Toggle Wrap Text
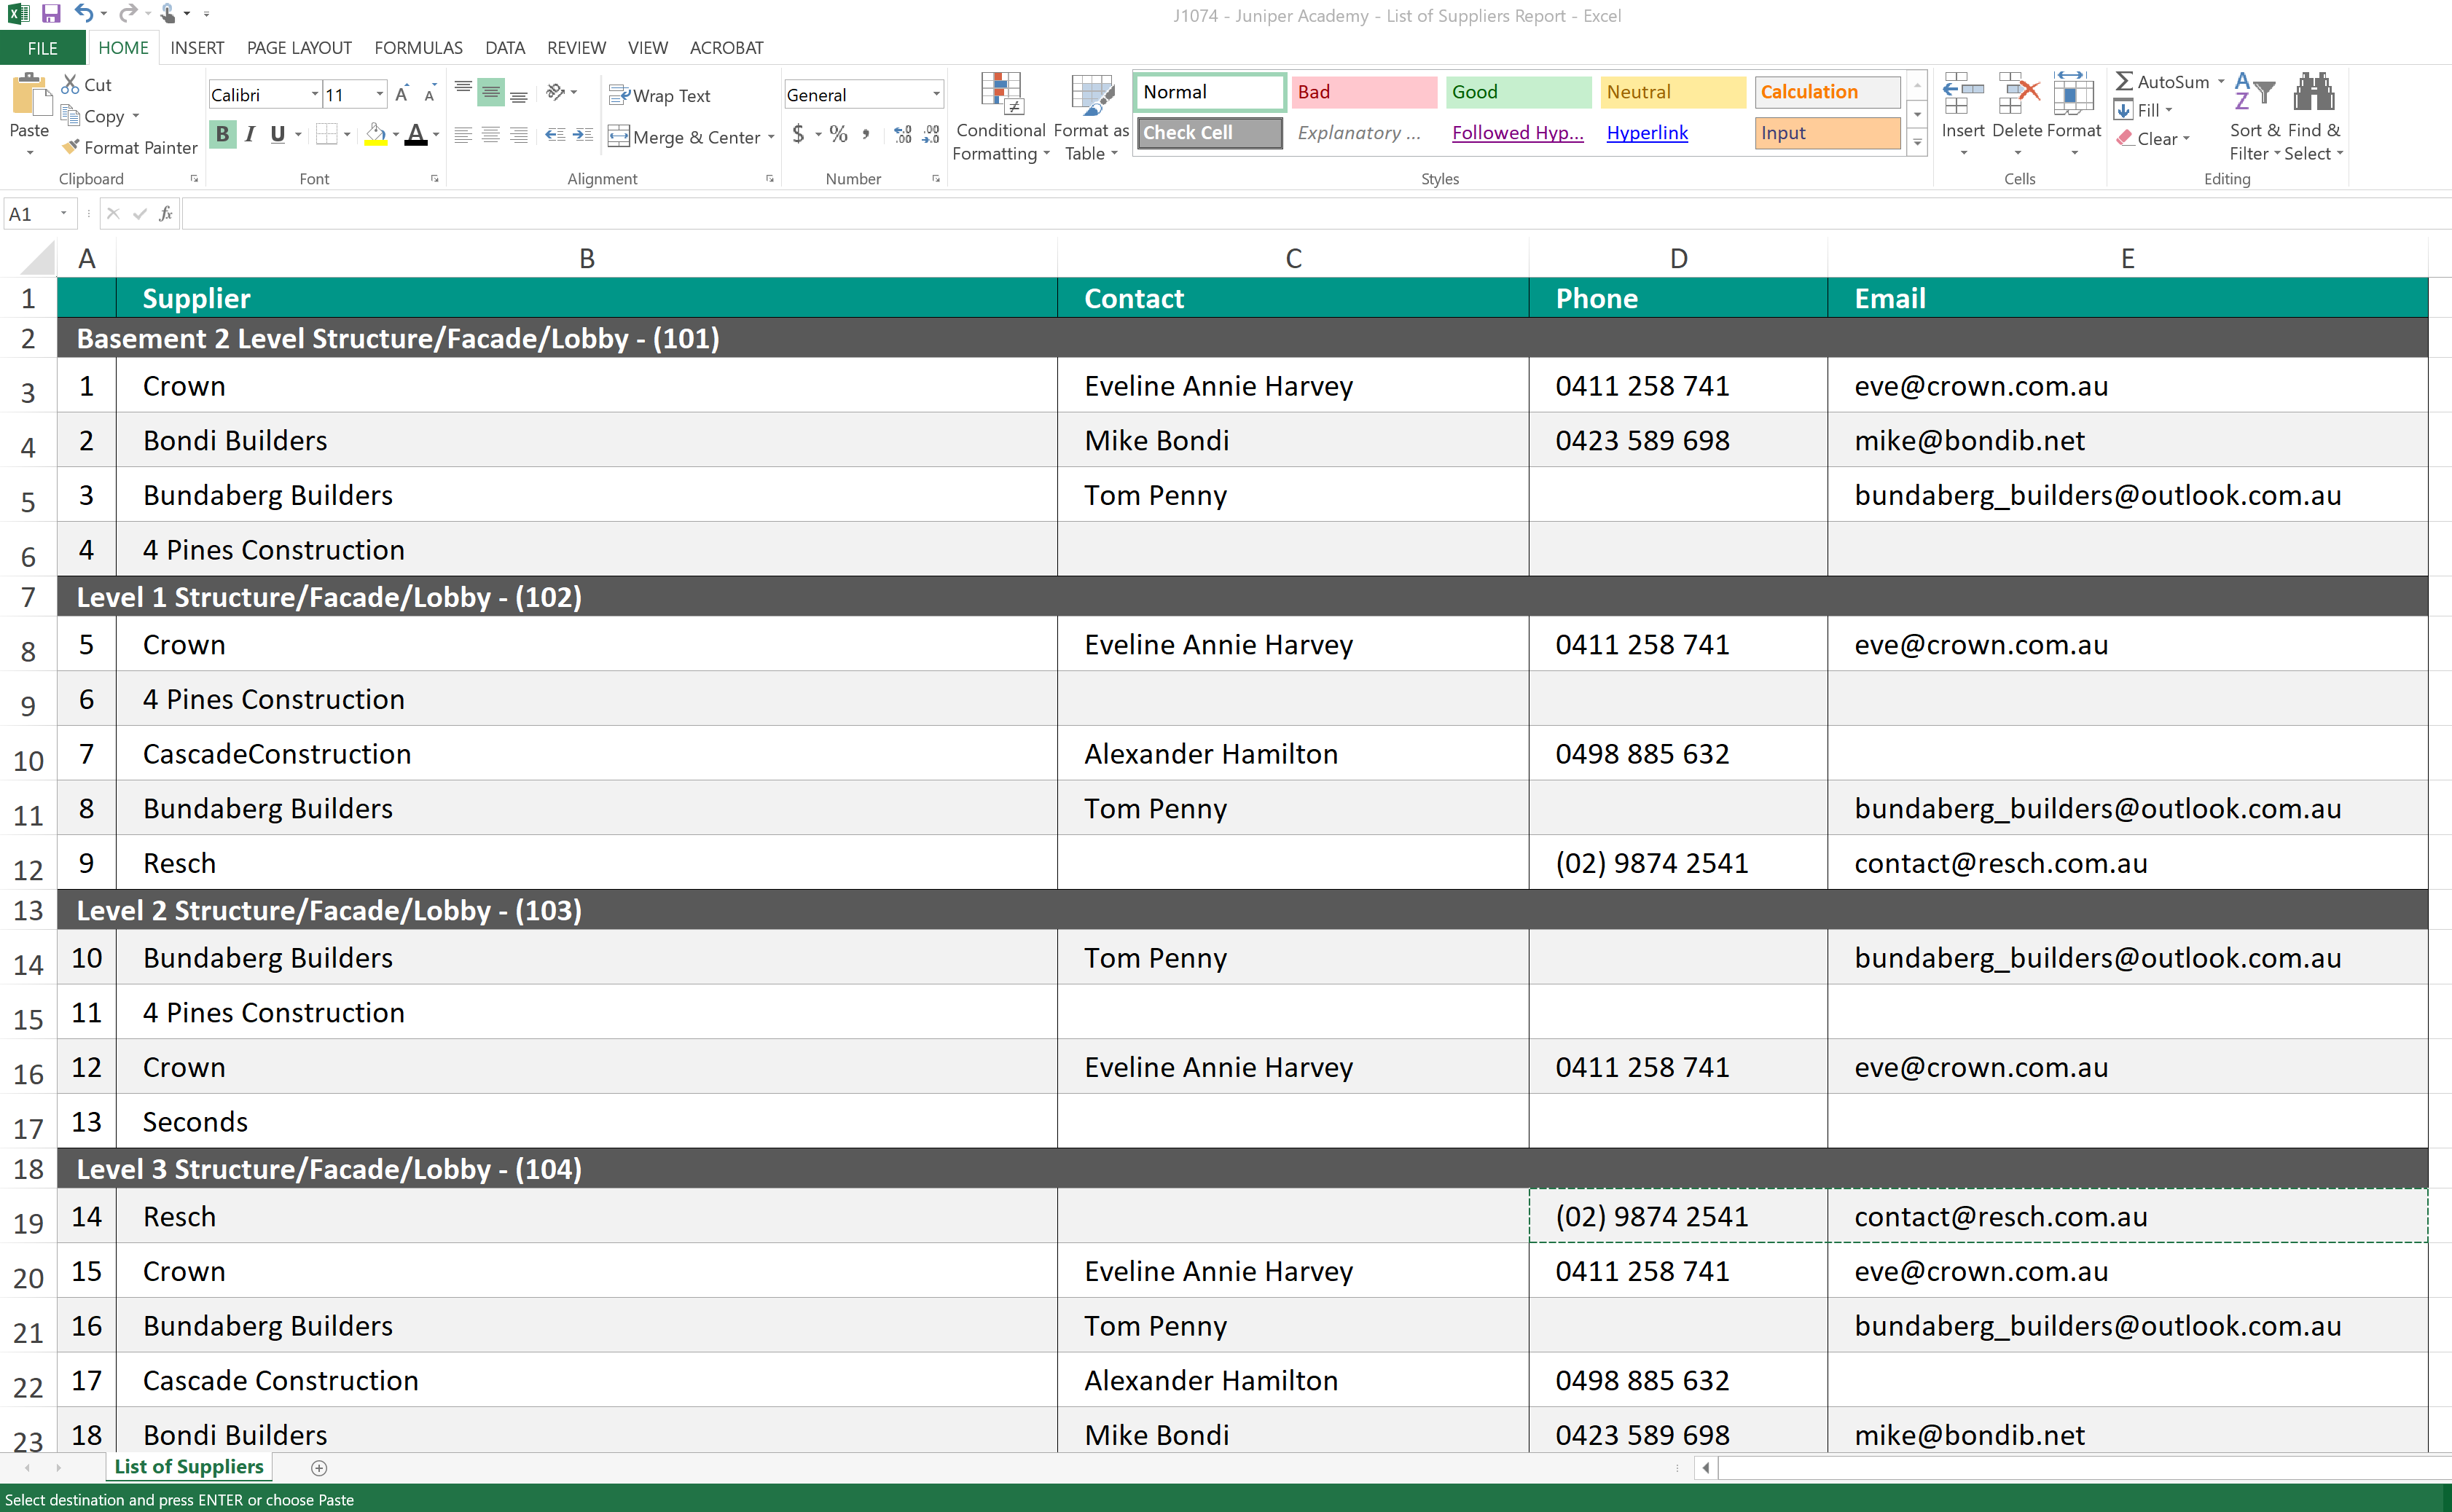This screenshot has width=2452, height=1512. click(x=660, y=95)
